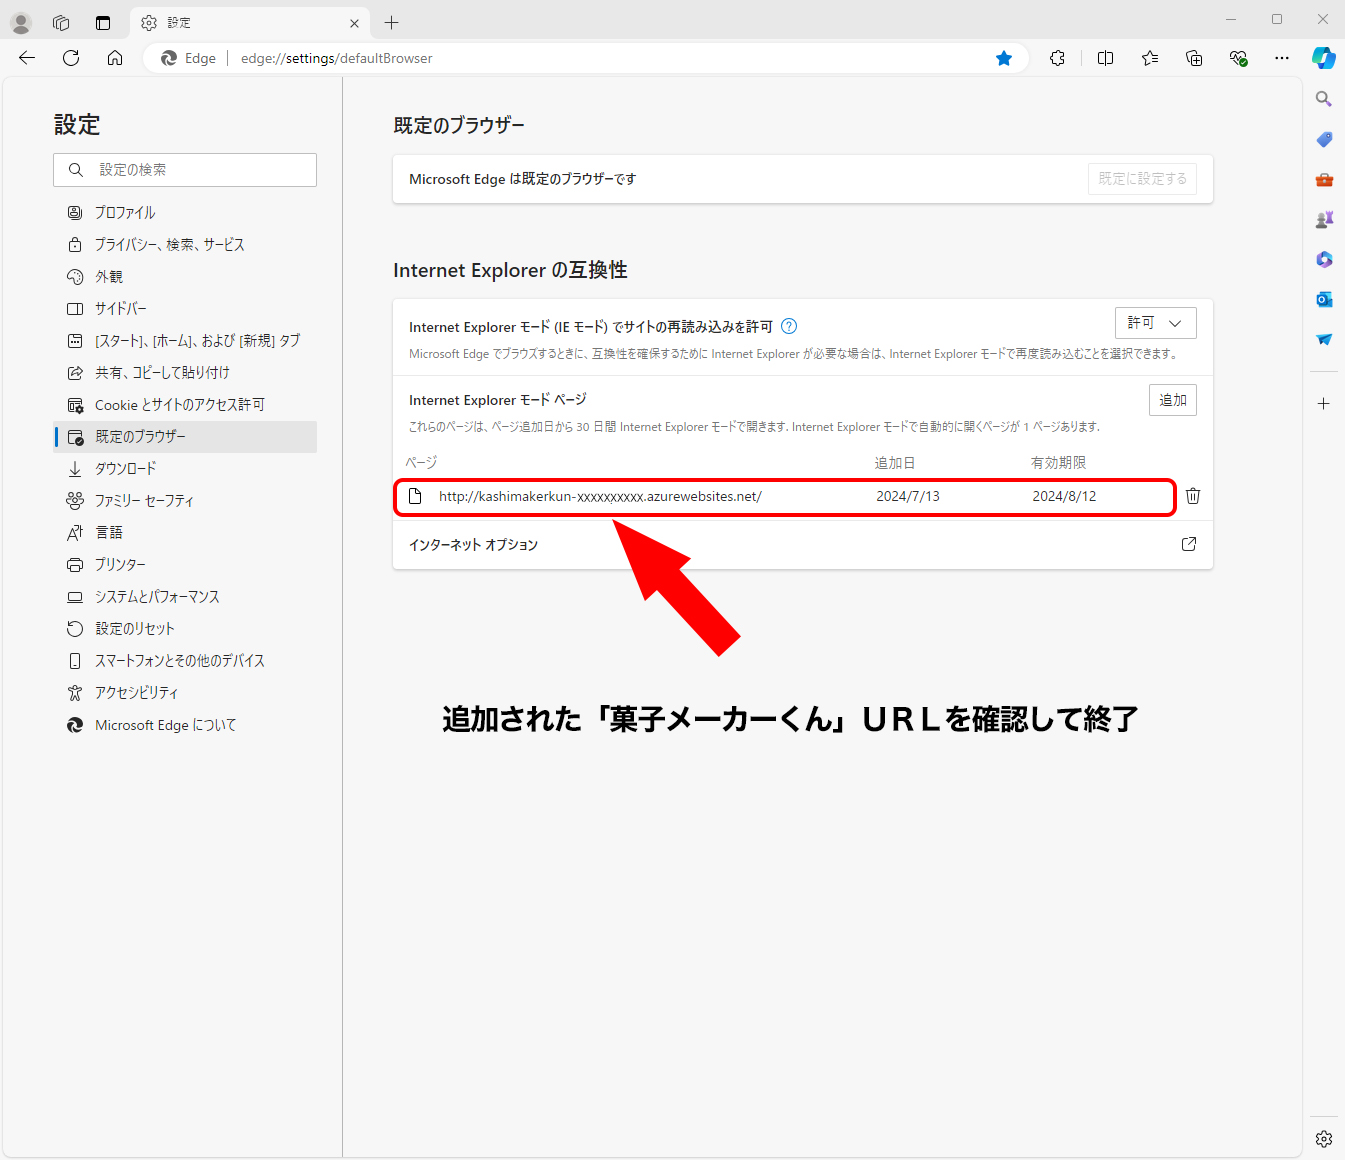Open sidebar Shopping tag icon
The image size is (1345, 1160).
click(x=1324, y=139)
